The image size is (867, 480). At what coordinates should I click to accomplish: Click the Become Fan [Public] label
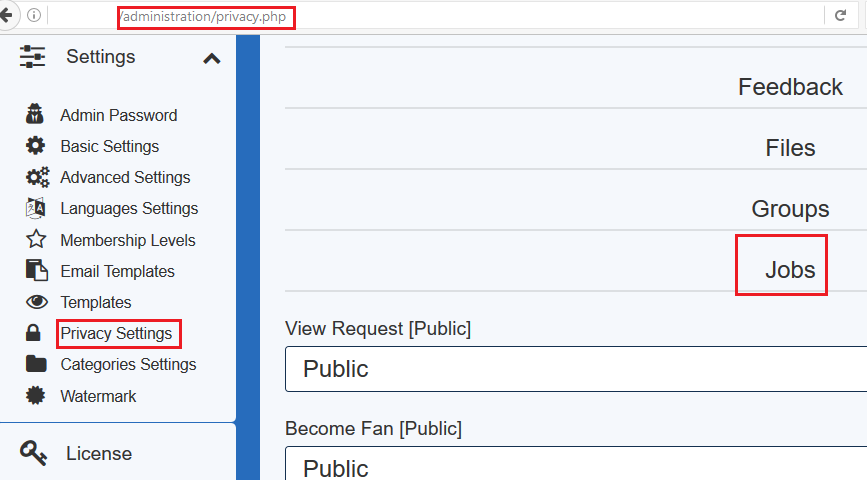(374, 429)
